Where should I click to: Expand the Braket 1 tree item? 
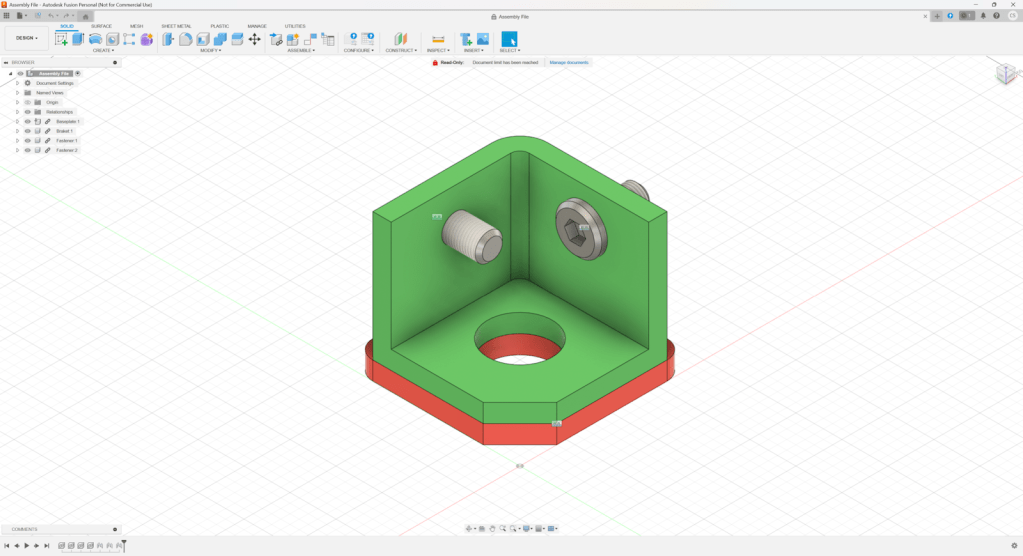(x=17, y=131)
